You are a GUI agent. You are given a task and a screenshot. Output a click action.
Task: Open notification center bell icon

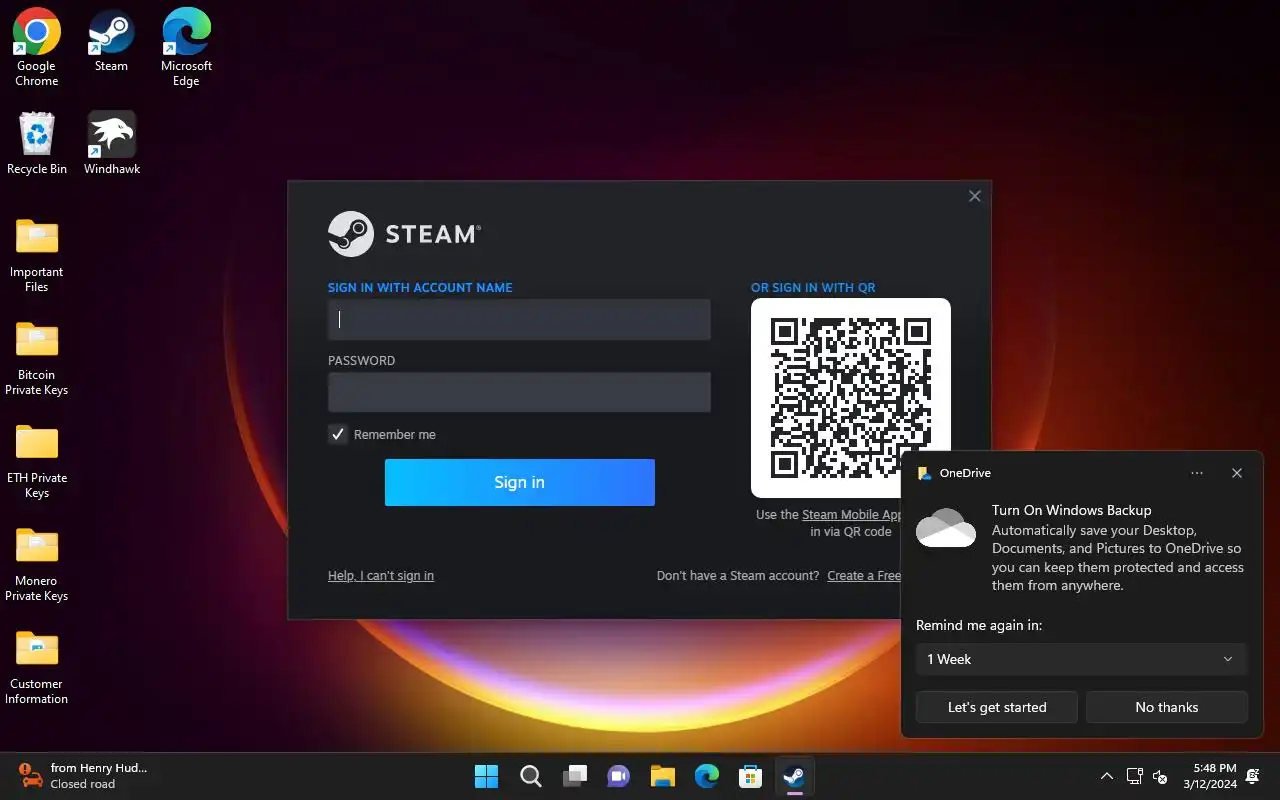(x=1254, y=776)
